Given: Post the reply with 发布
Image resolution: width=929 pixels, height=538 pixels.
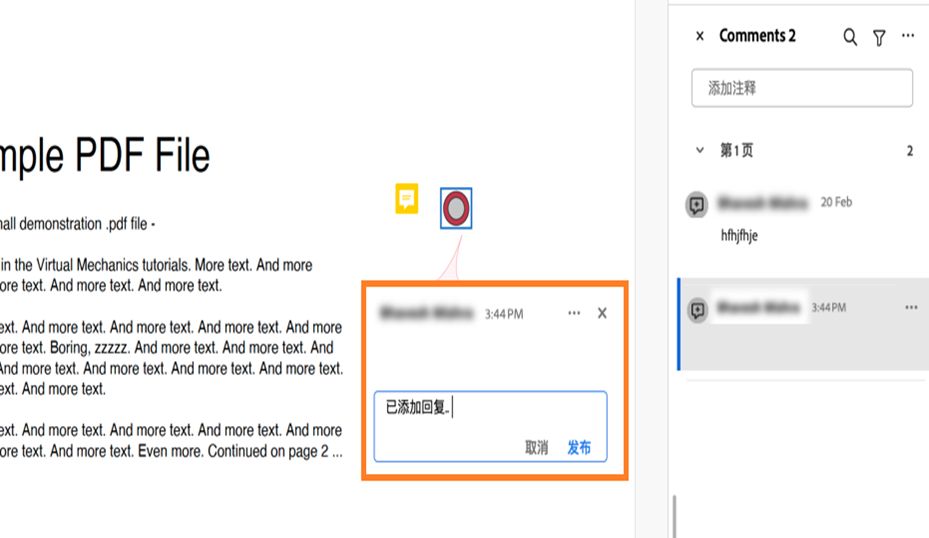Looking at the screenshot, I should point(579,447).
